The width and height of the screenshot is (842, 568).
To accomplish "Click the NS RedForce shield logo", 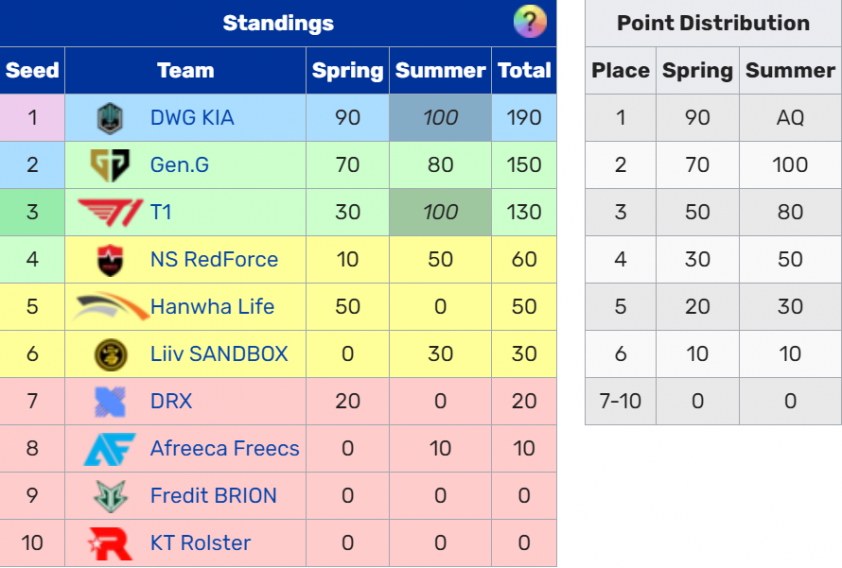I will [110, 260].
